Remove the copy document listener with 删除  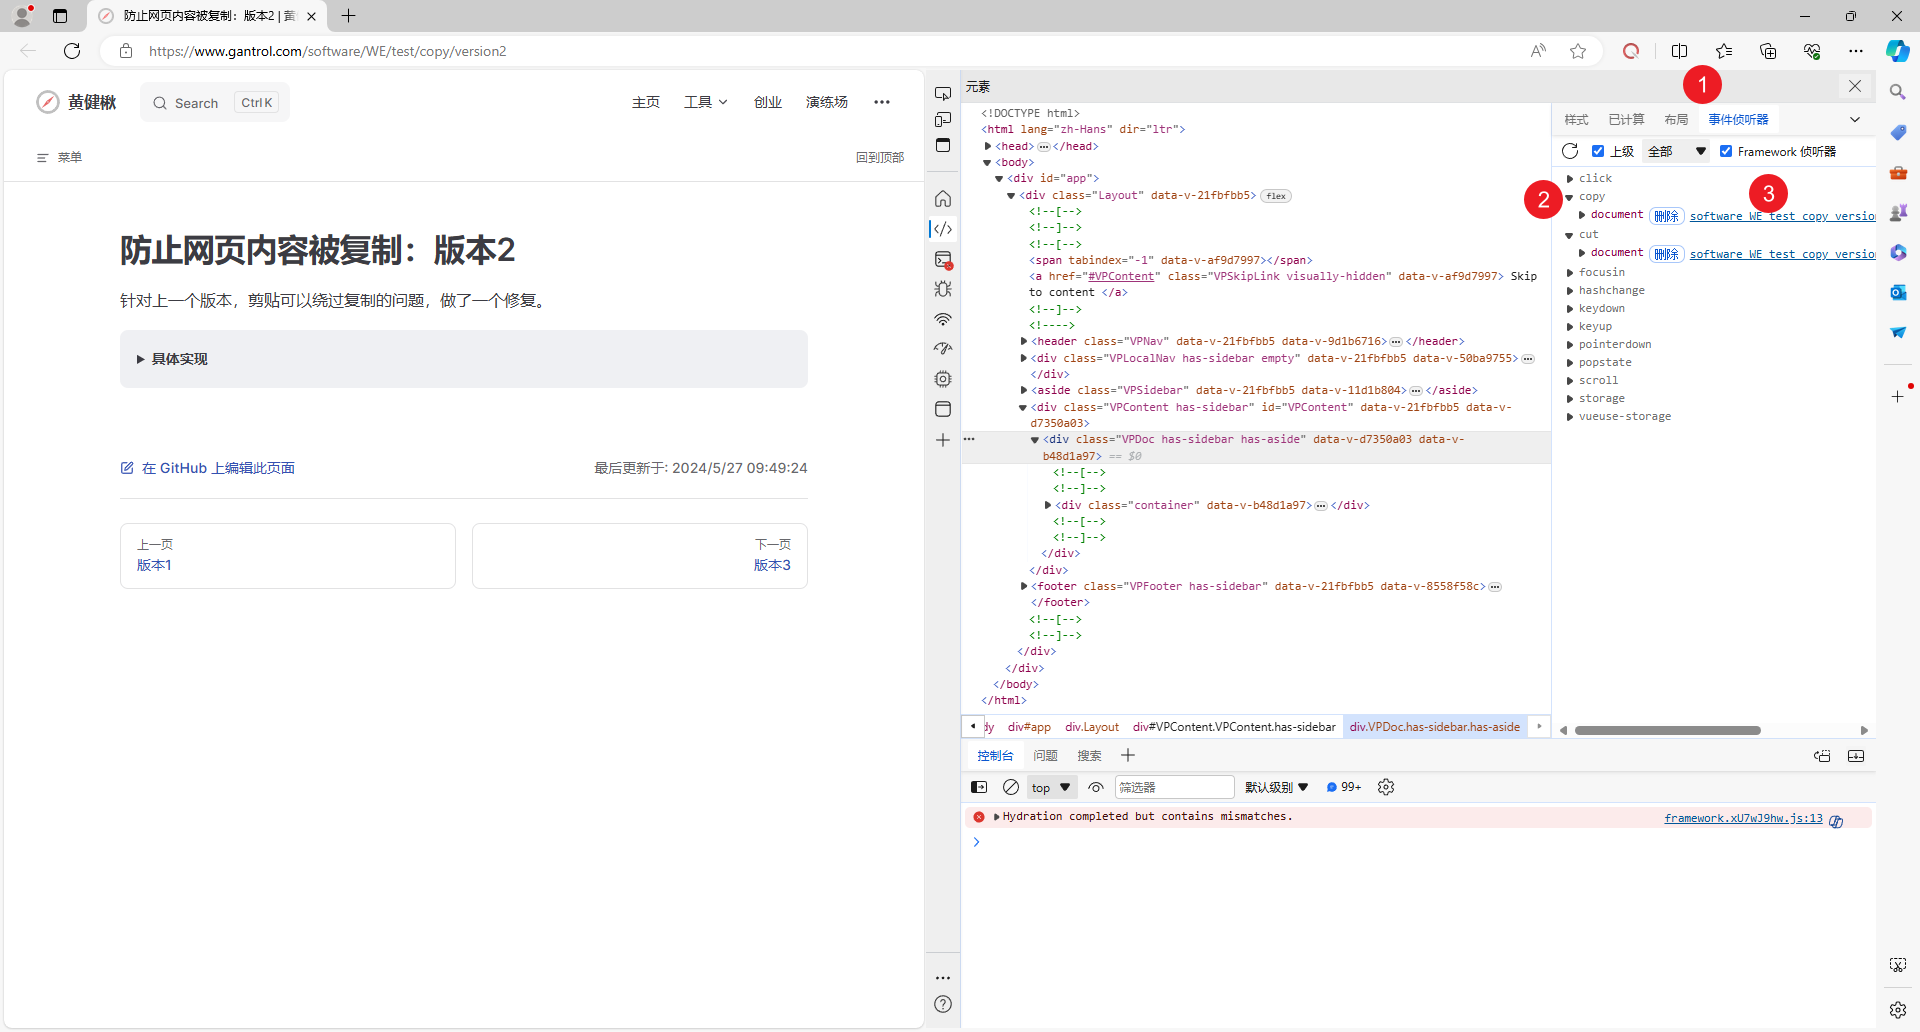(x=1666, y=216)
